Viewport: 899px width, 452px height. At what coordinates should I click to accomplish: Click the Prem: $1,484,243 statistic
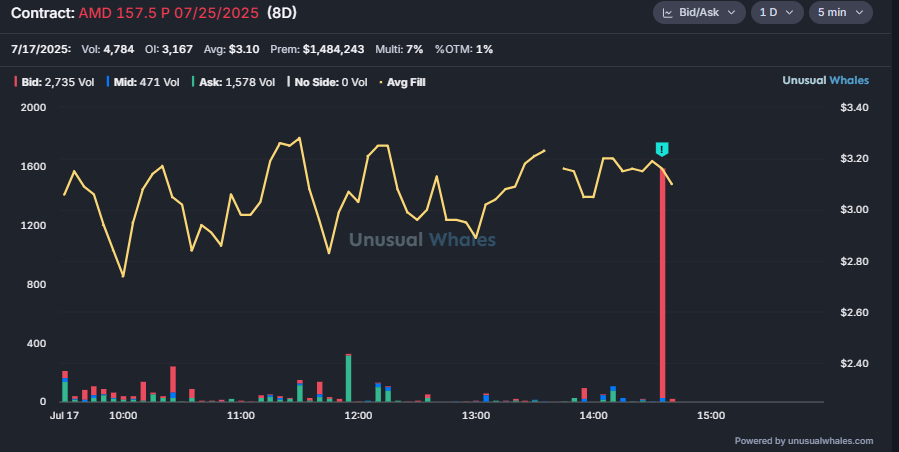coord(317,49)
